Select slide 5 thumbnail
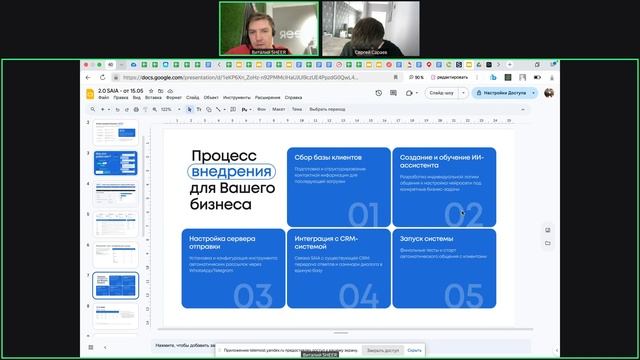640x360 pixels. coord(116,224)
